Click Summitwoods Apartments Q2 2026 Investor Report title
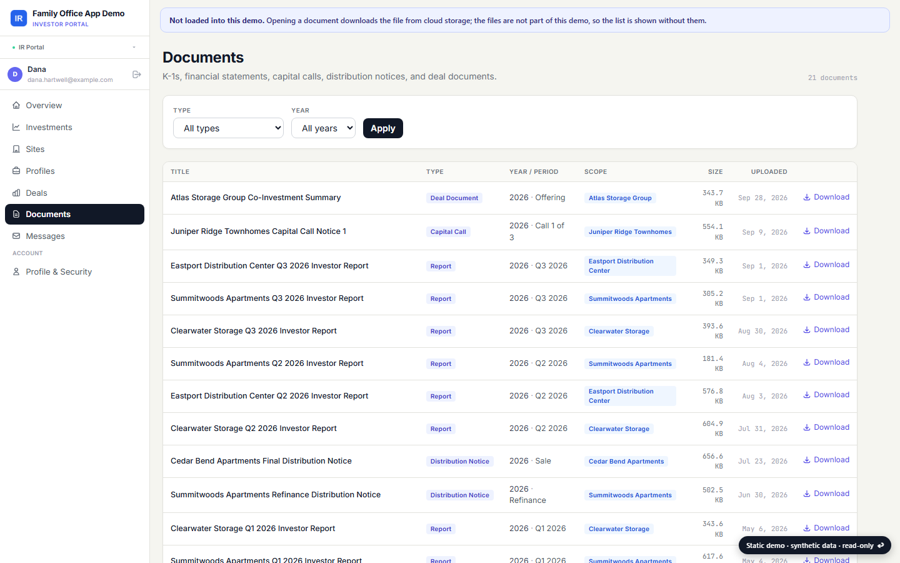Image resolution: width=900 pixels, height=563 pixels. (x=267, y=363)
